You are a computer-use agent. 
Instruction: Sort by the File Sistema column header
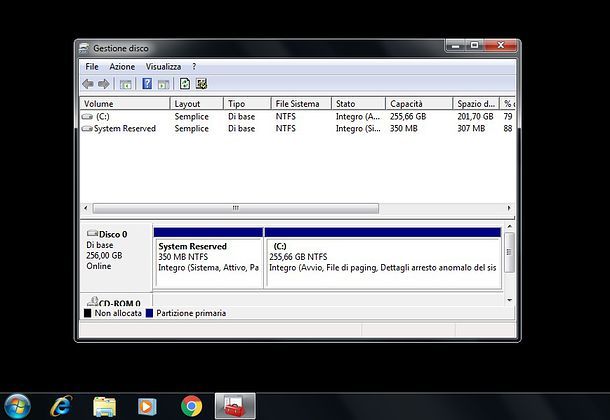point(301,104)
